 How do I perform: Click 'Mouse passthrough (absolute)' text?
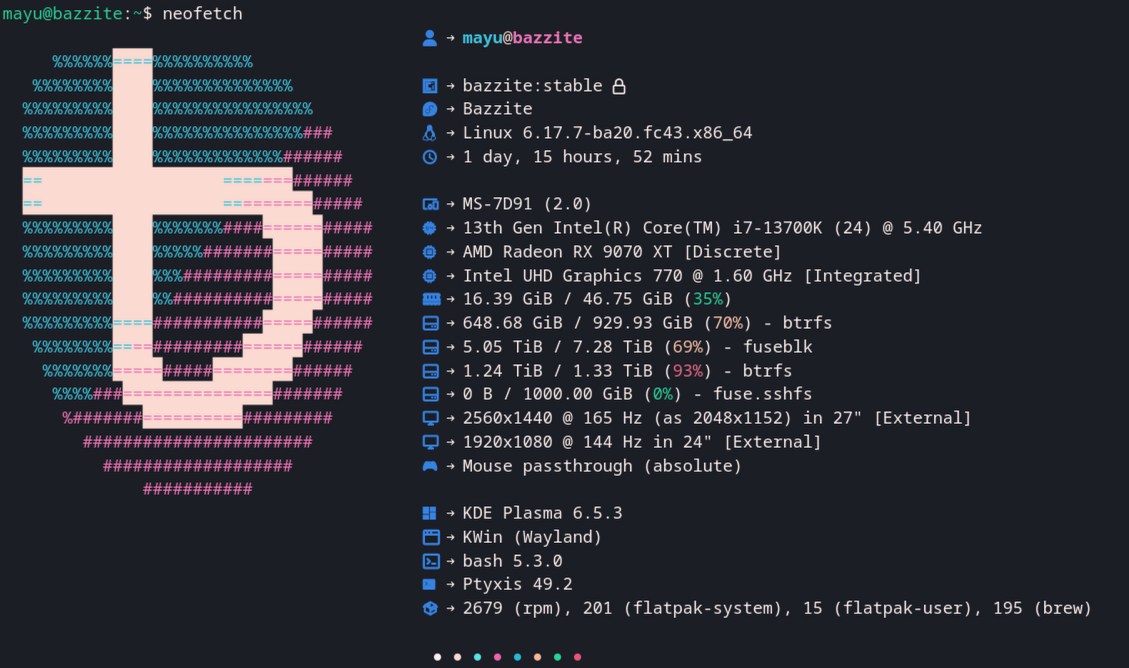pyautogui.click(x=602, y=466)
